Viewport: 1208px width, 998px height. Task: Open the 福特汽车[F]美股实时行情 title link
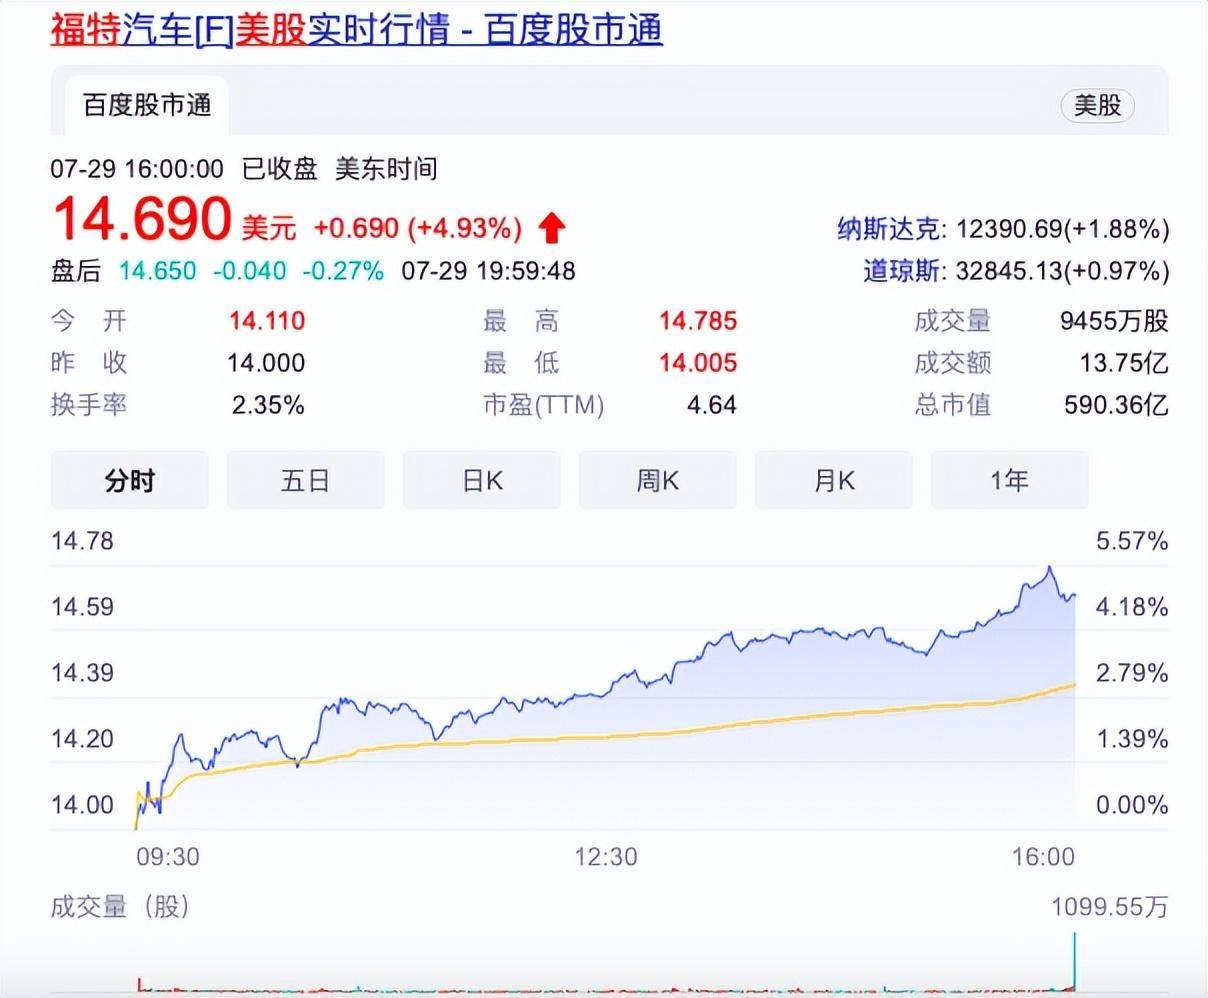[356, 29]
